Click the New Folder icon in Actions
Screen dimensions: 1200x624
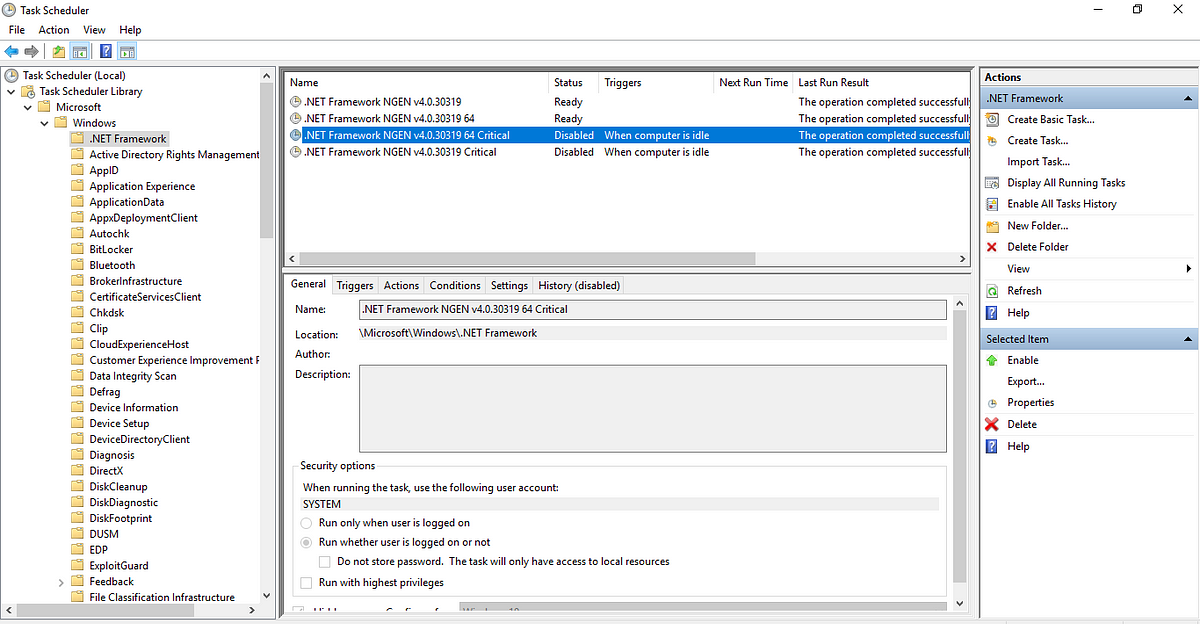(x=992, y=226)
